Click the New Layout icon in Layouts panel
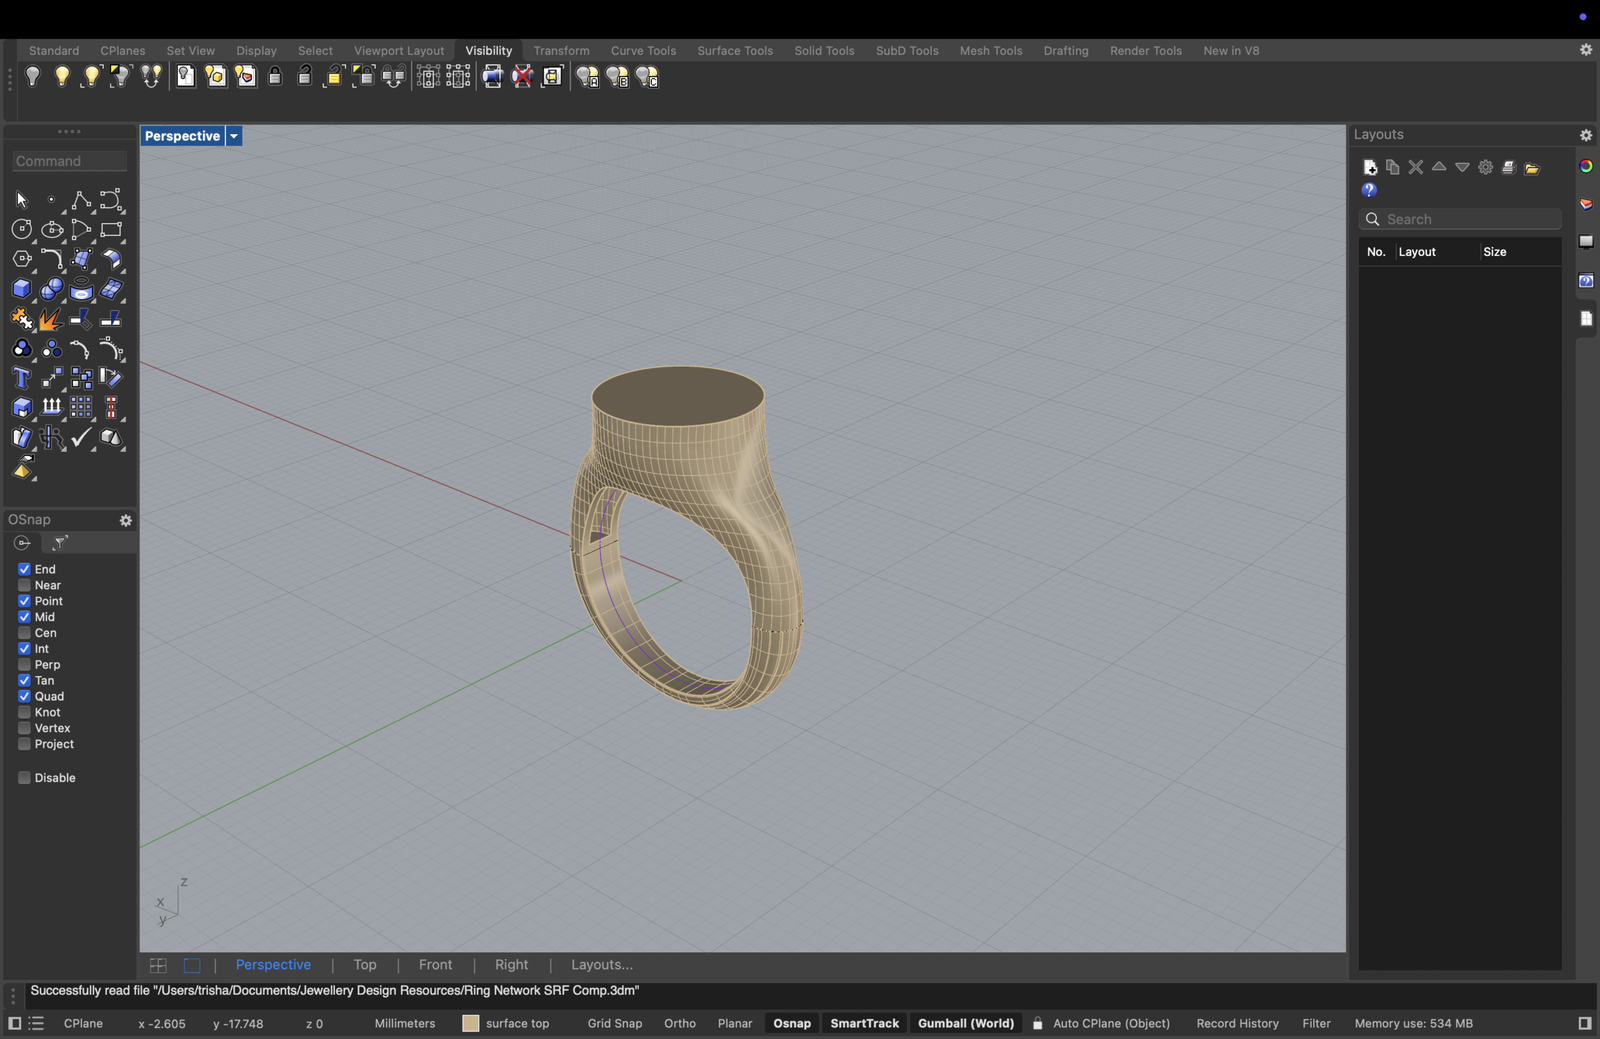The height and width of the screenshot is (1039, 1600). click(1370, 167)
